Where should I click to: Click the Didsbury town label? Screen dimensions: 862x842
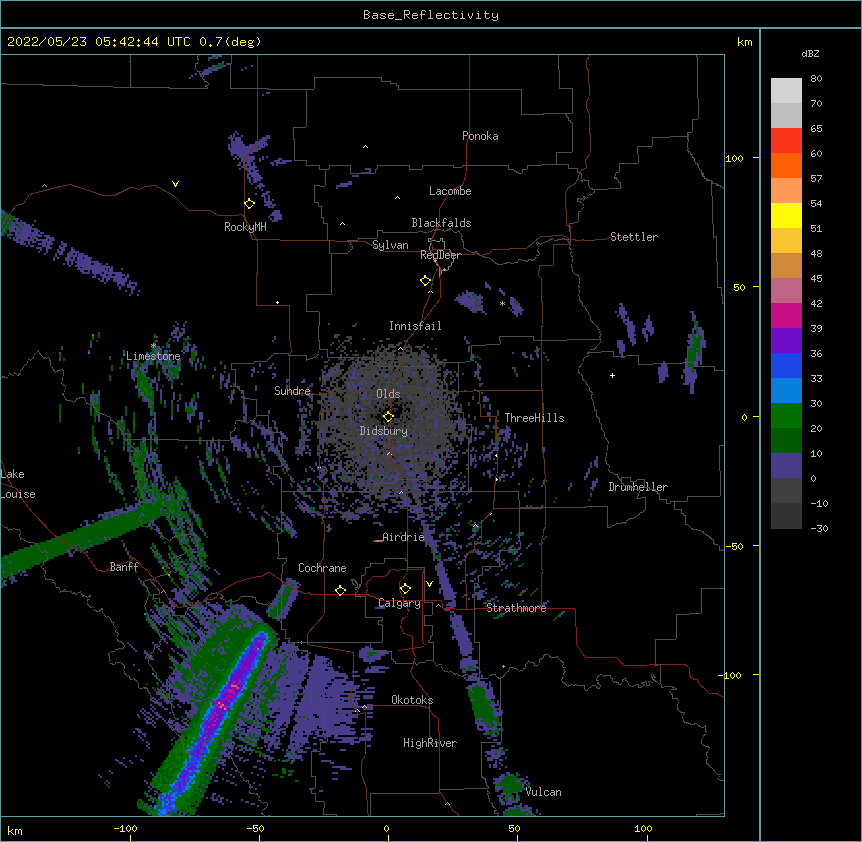(384, 431)
